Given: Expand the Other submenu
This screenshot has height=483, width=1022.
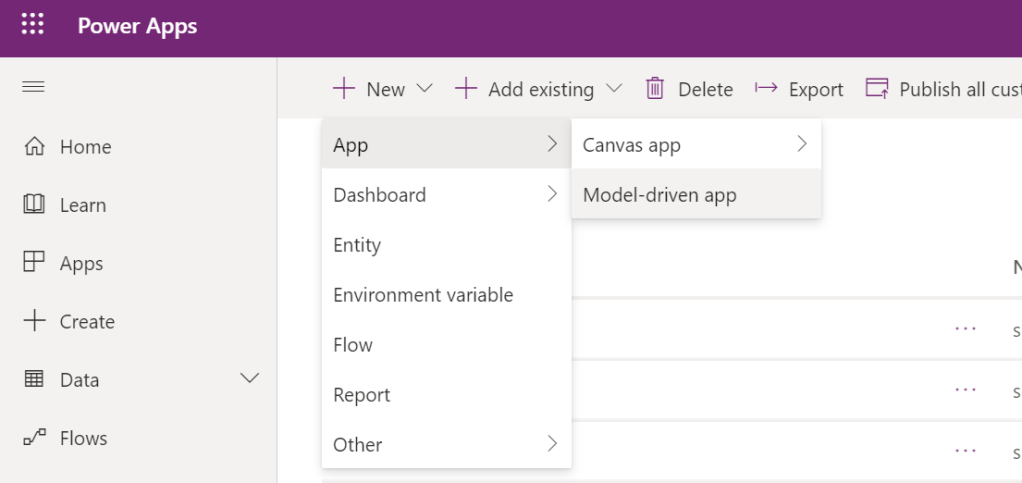Looking at the screenshot, I should coord(445,445).
